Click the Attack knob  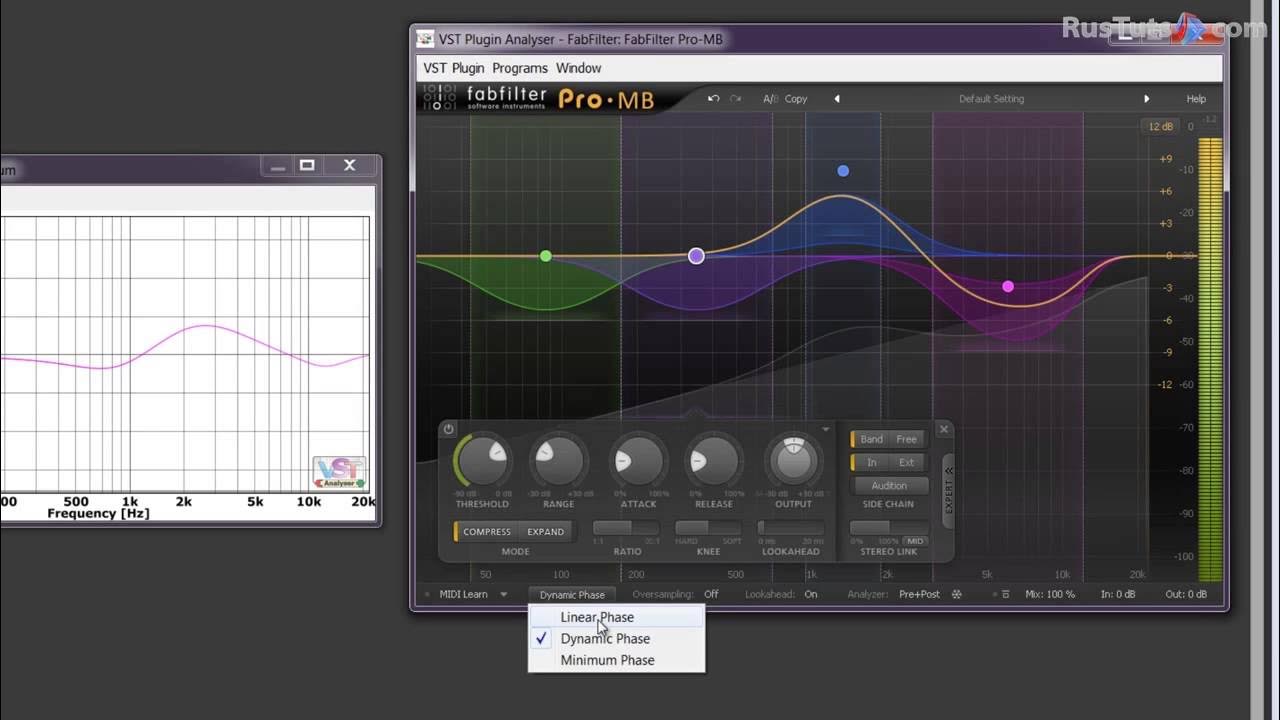[x=638, y=461]
